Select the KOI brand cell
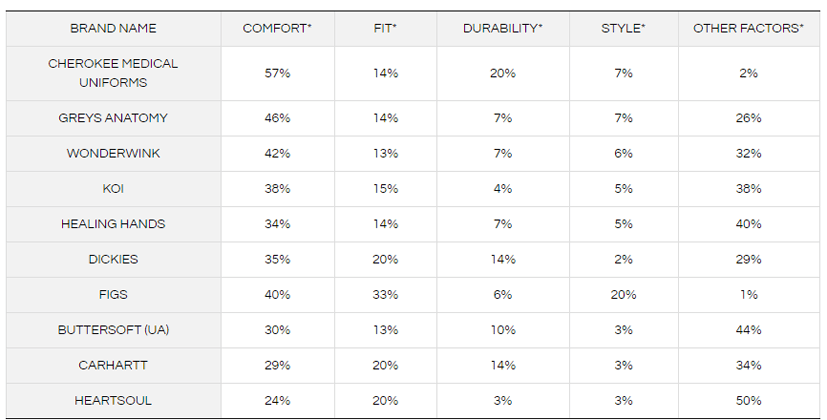The width and height of the screenshot is (827, 420). pyautogui.click(x=113, y=189)
